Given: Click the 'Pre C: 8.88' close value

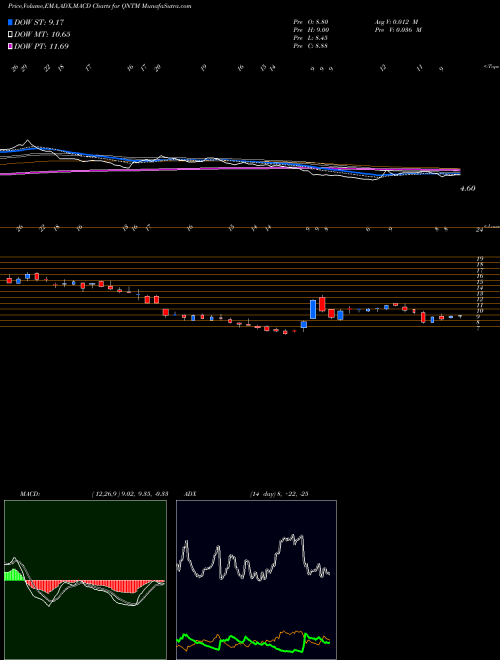Looking at the screenshot, I should (311, 46).
